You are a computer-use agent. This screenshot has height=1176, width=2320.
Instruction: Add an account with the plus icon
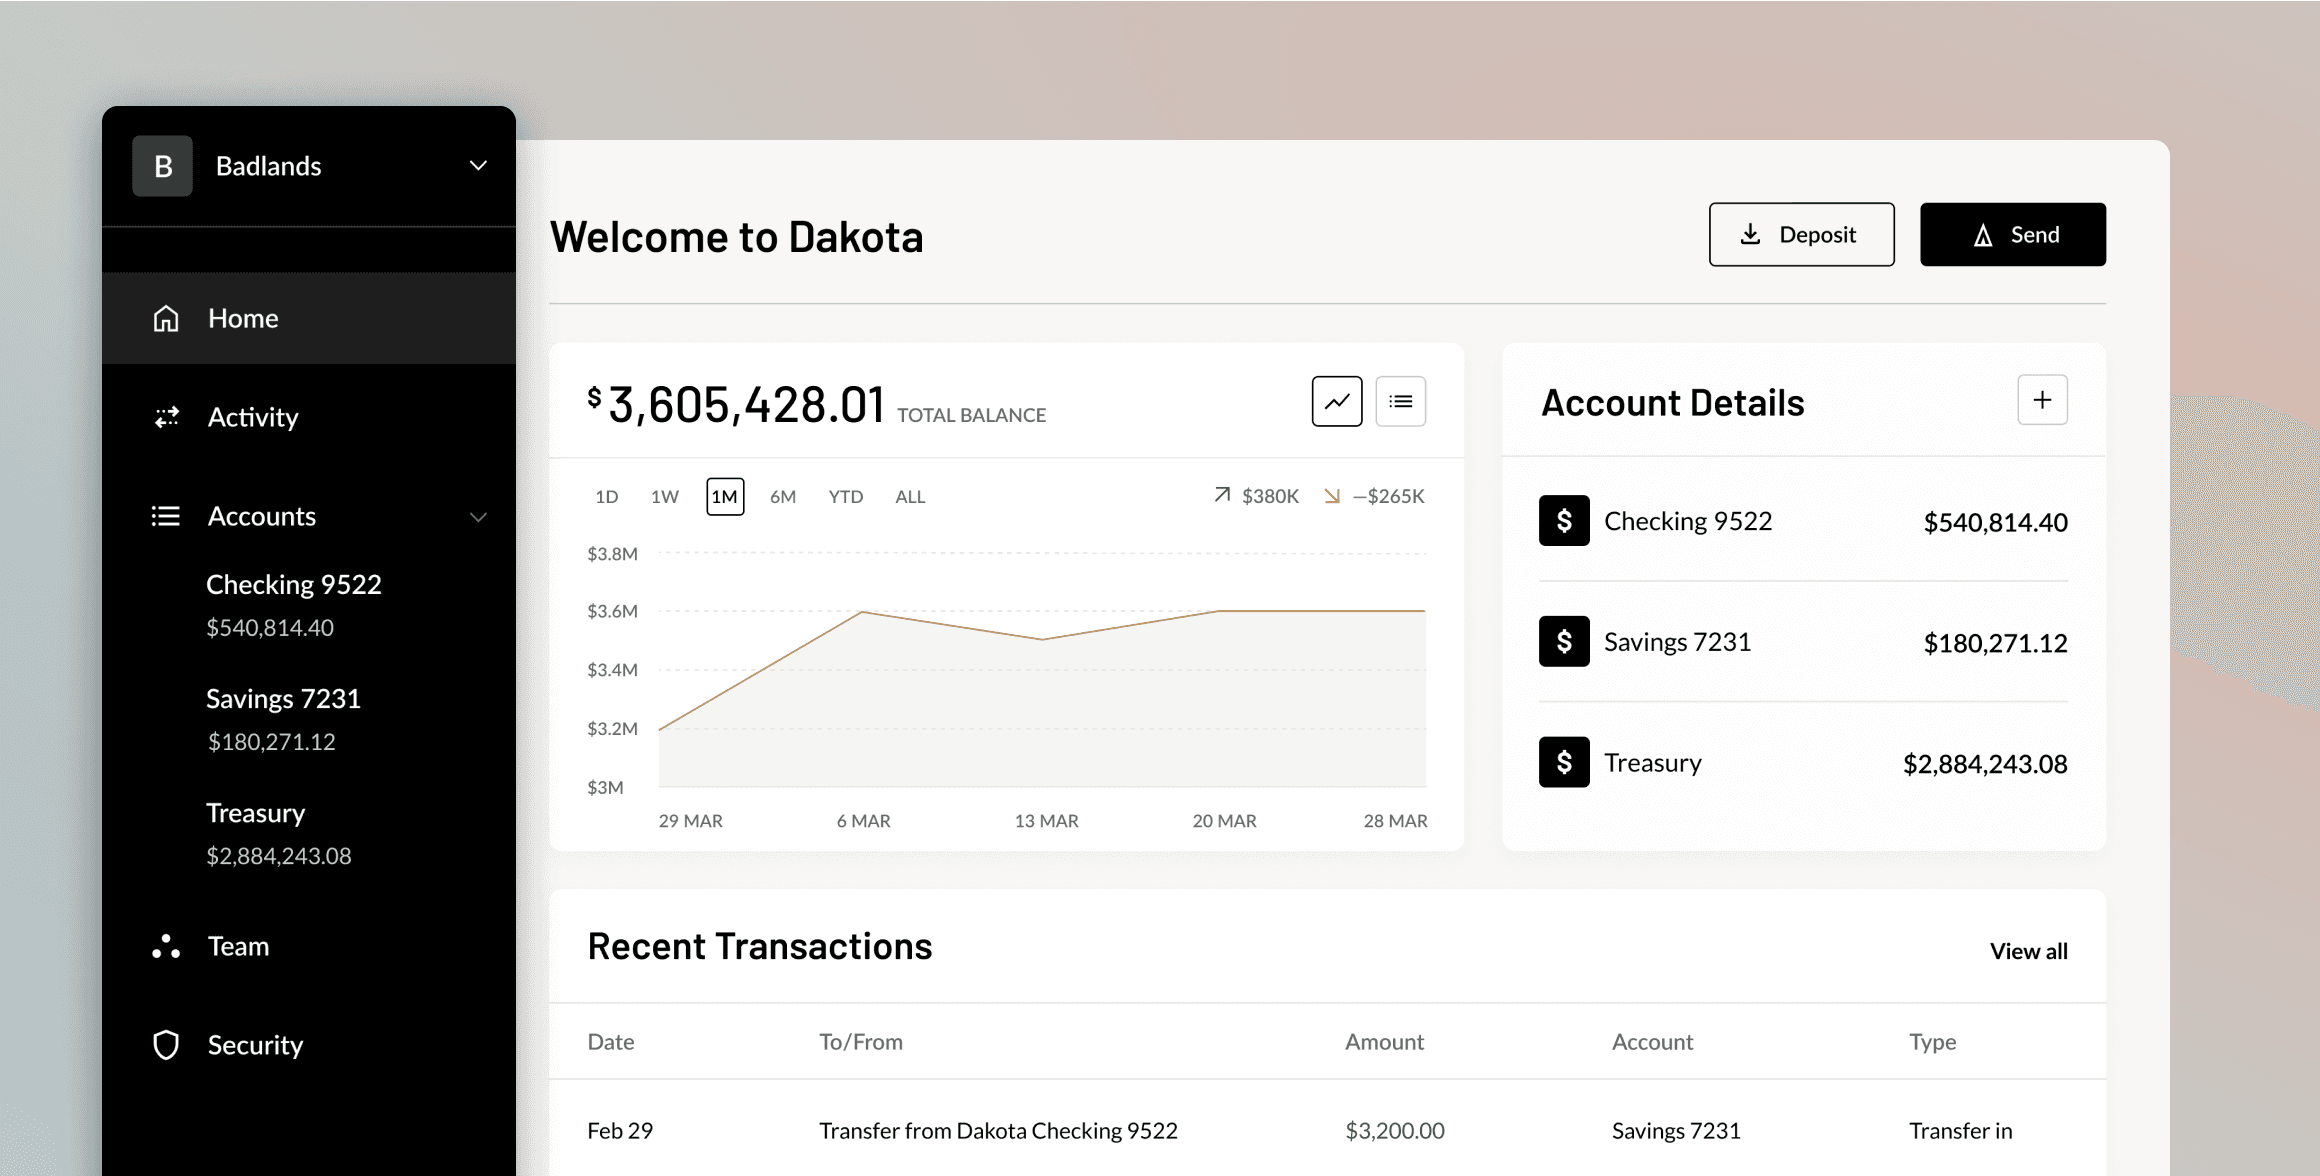(2042, 399)
